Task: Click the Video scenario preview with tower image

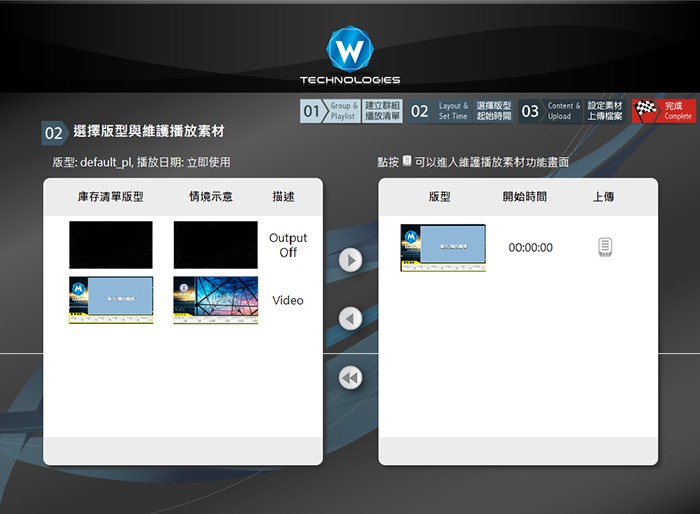Action: 215,300
